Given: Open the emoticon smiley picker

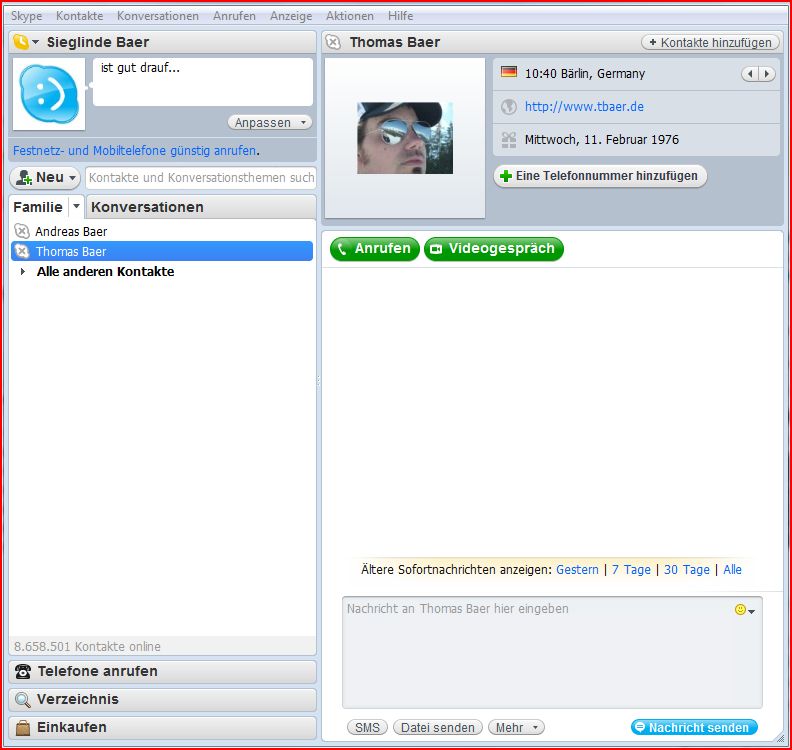Looking at the screenshot, I should pos(745,610).
